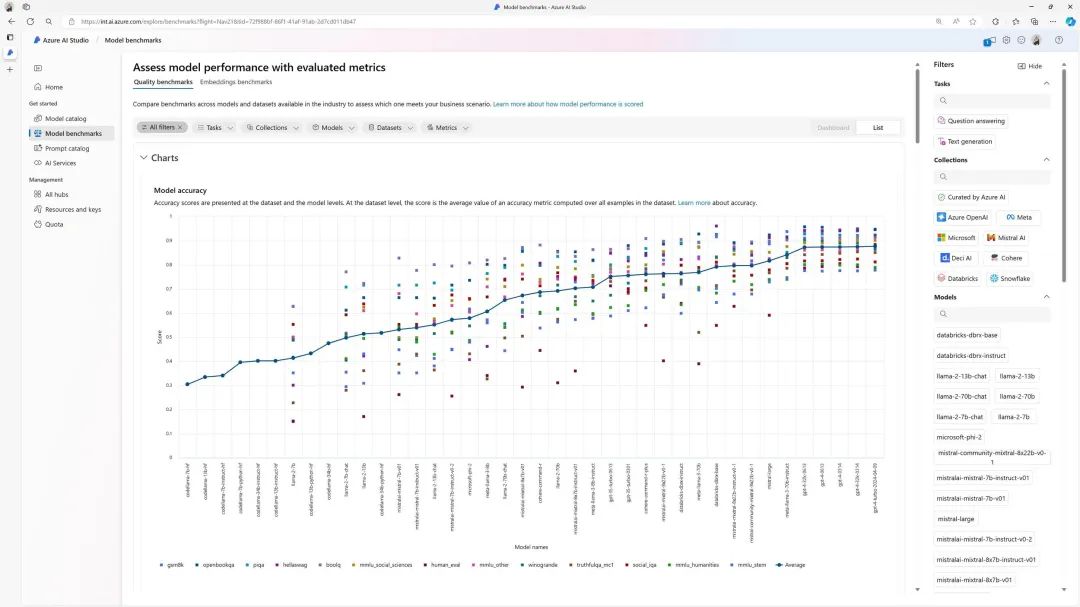Collapse the Tasks filter section chevron

[x=1046, y=83]
